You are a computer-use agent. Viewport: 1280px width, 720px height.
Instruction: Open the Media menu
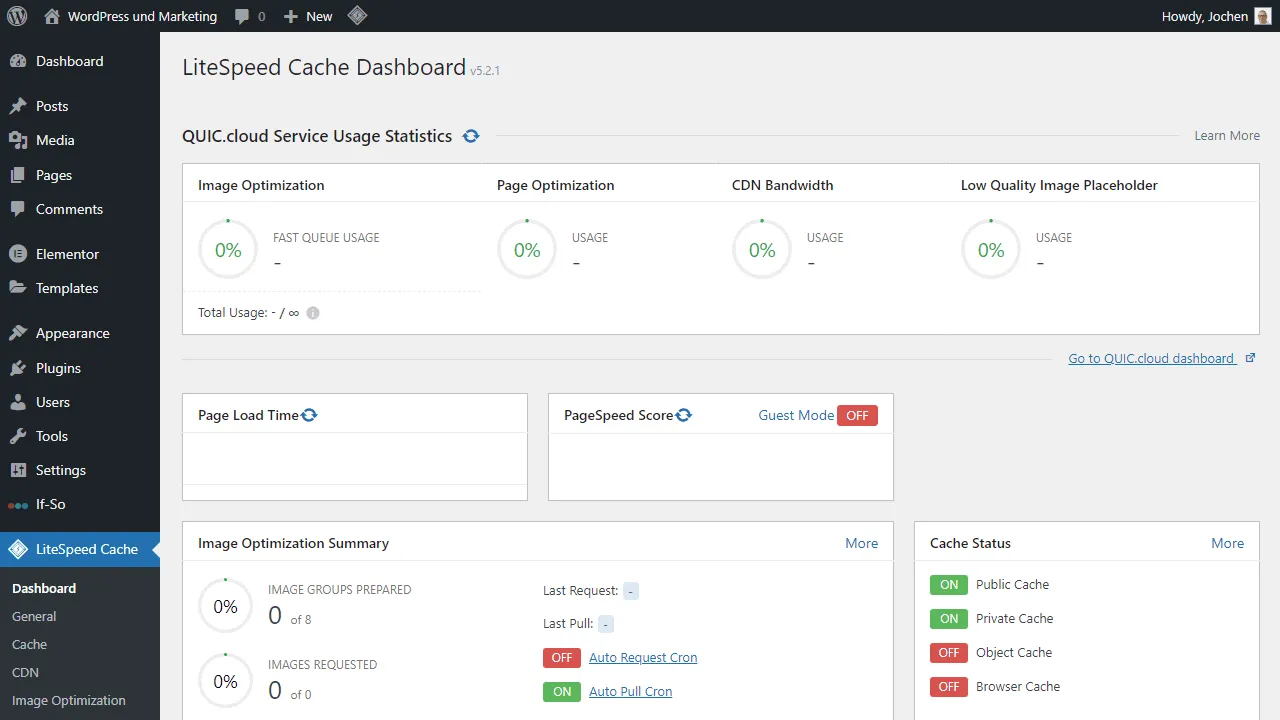click(80, 140)
